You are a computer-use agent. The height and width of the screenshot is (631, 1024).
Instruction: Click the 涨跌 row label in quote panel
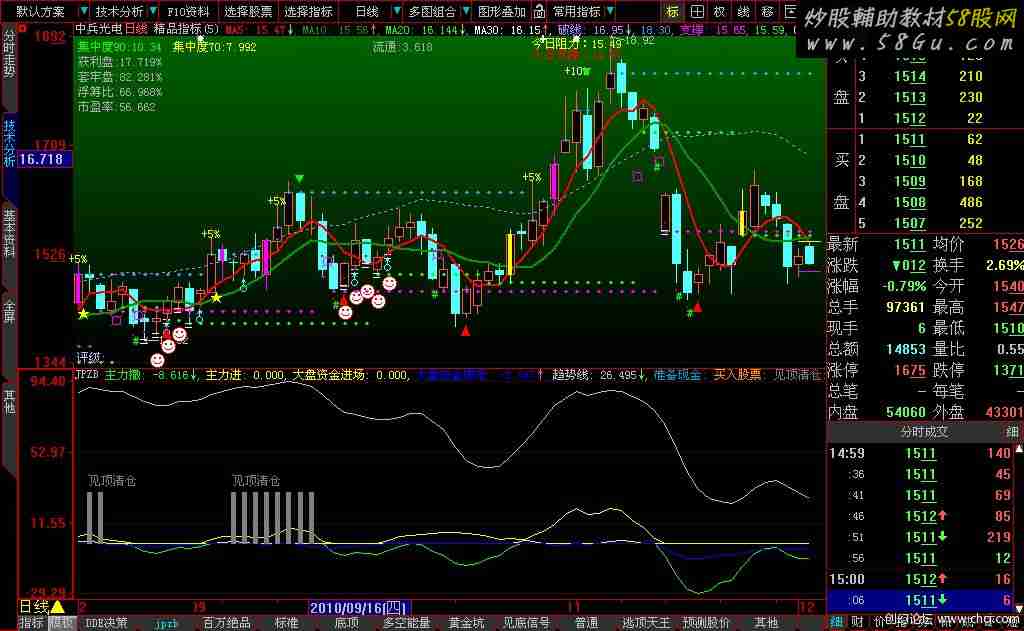[842, 265]
